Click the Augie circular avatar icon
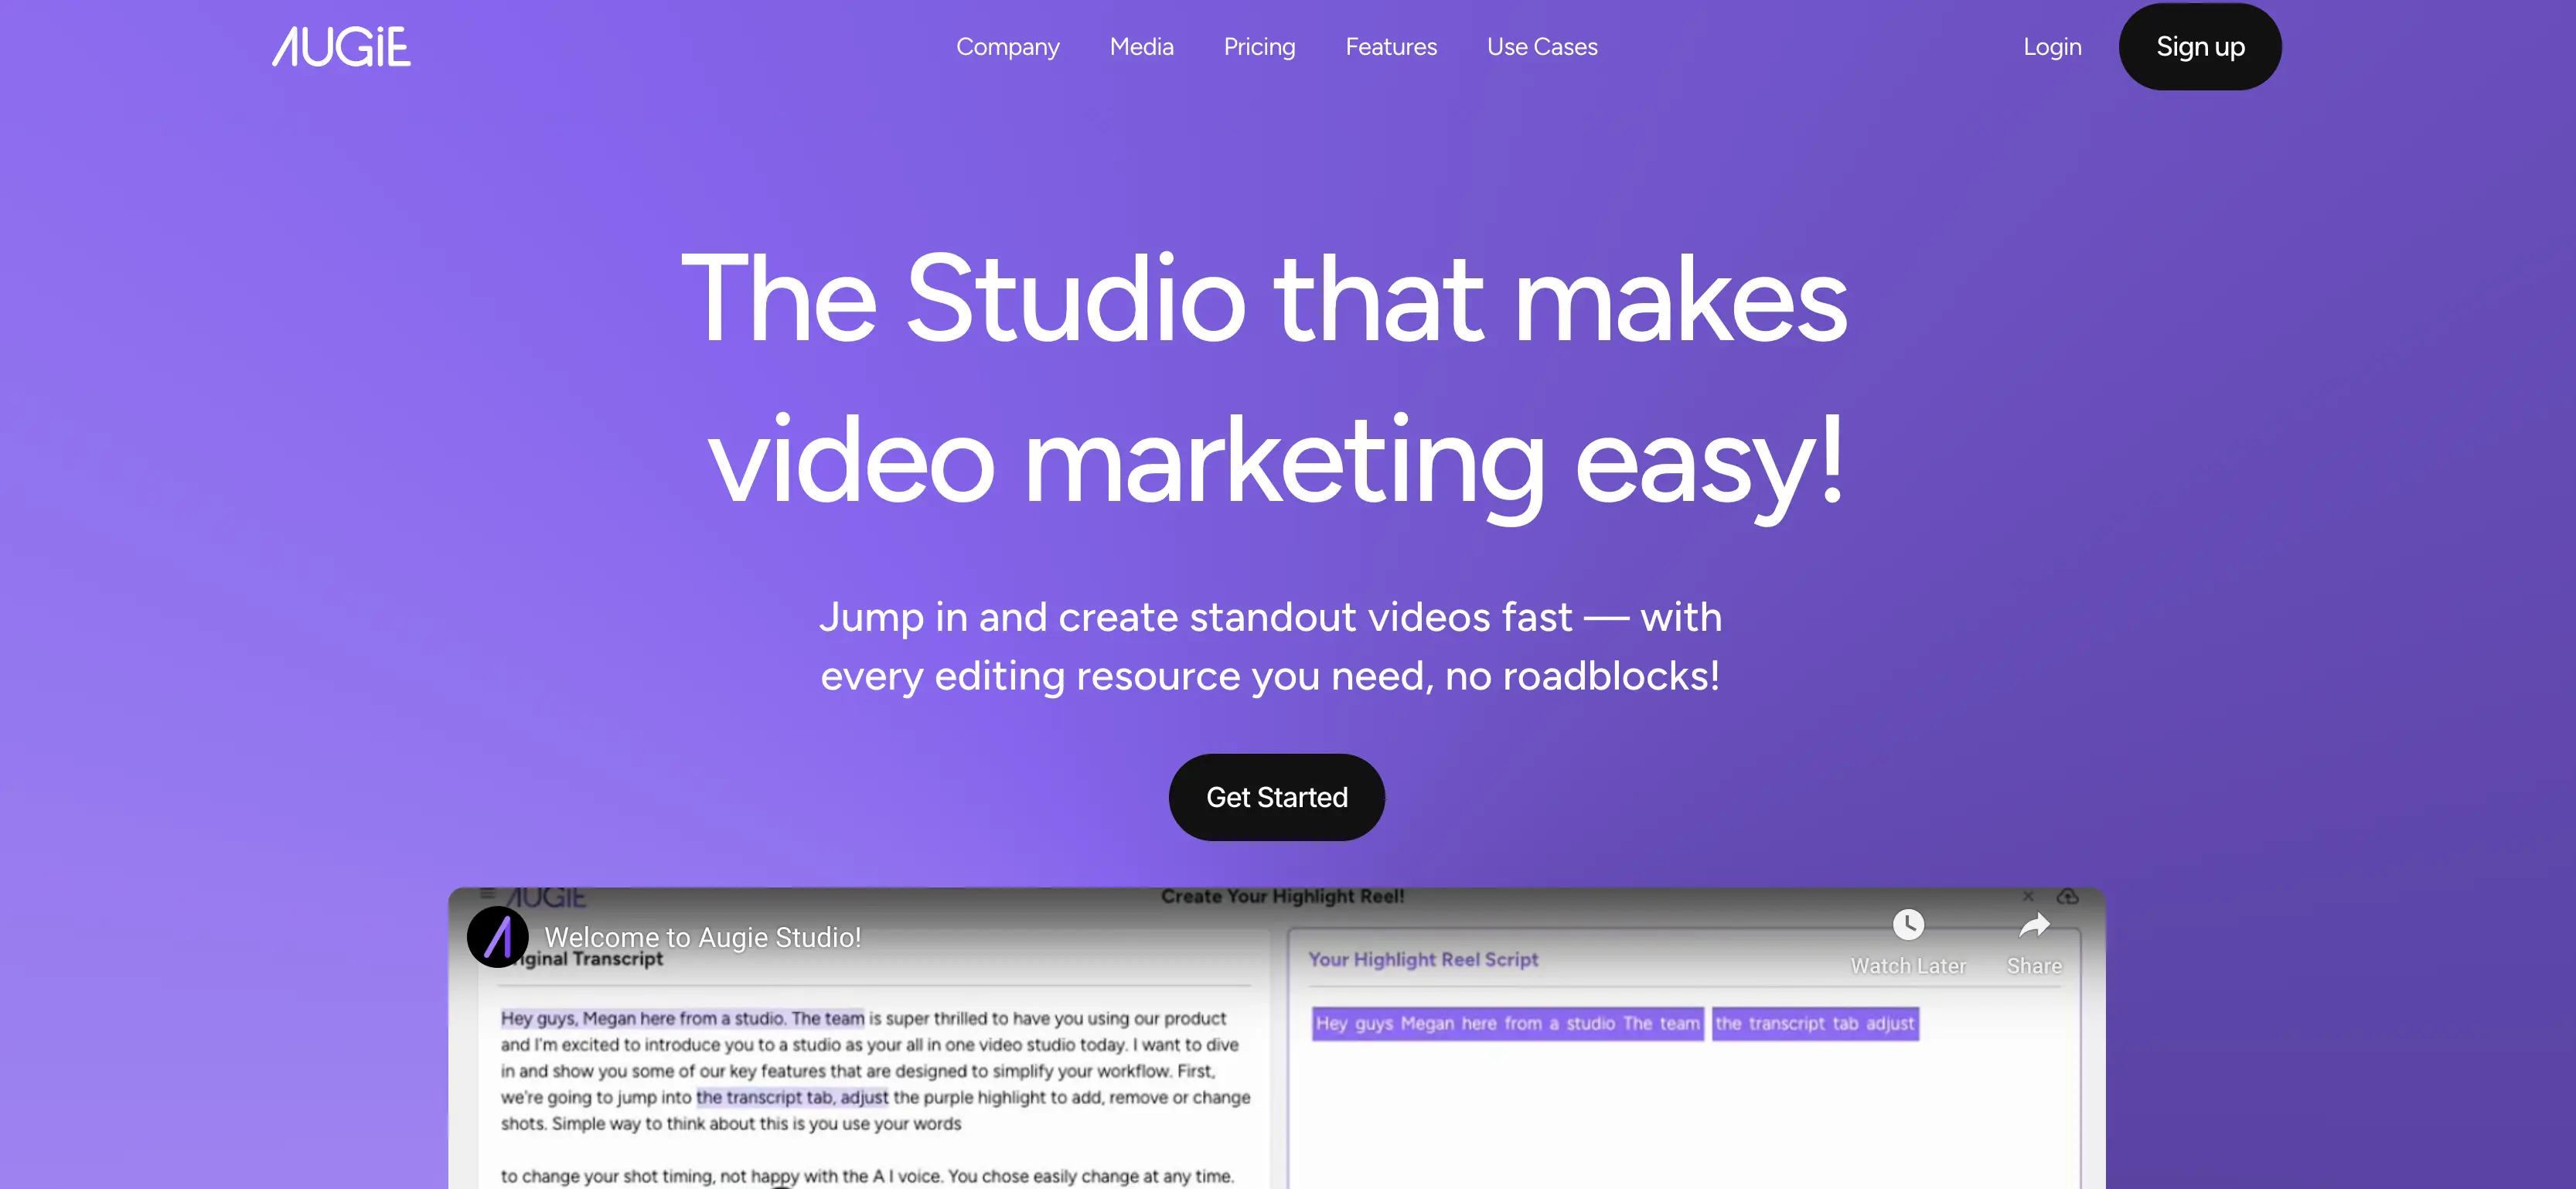The width and height of the screenshot is (2576, 1189). click(x=498, y=938)
